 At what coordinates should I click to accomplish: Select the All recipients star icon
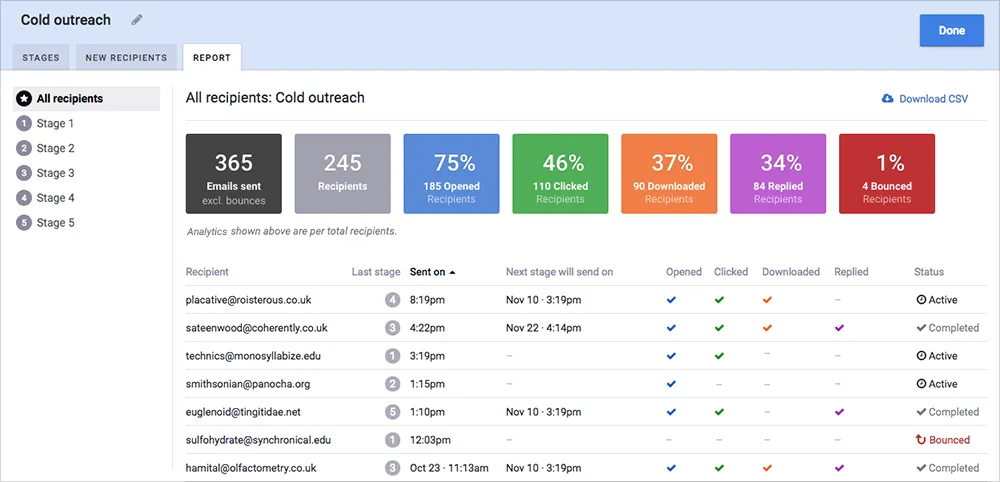coord(24,99)
